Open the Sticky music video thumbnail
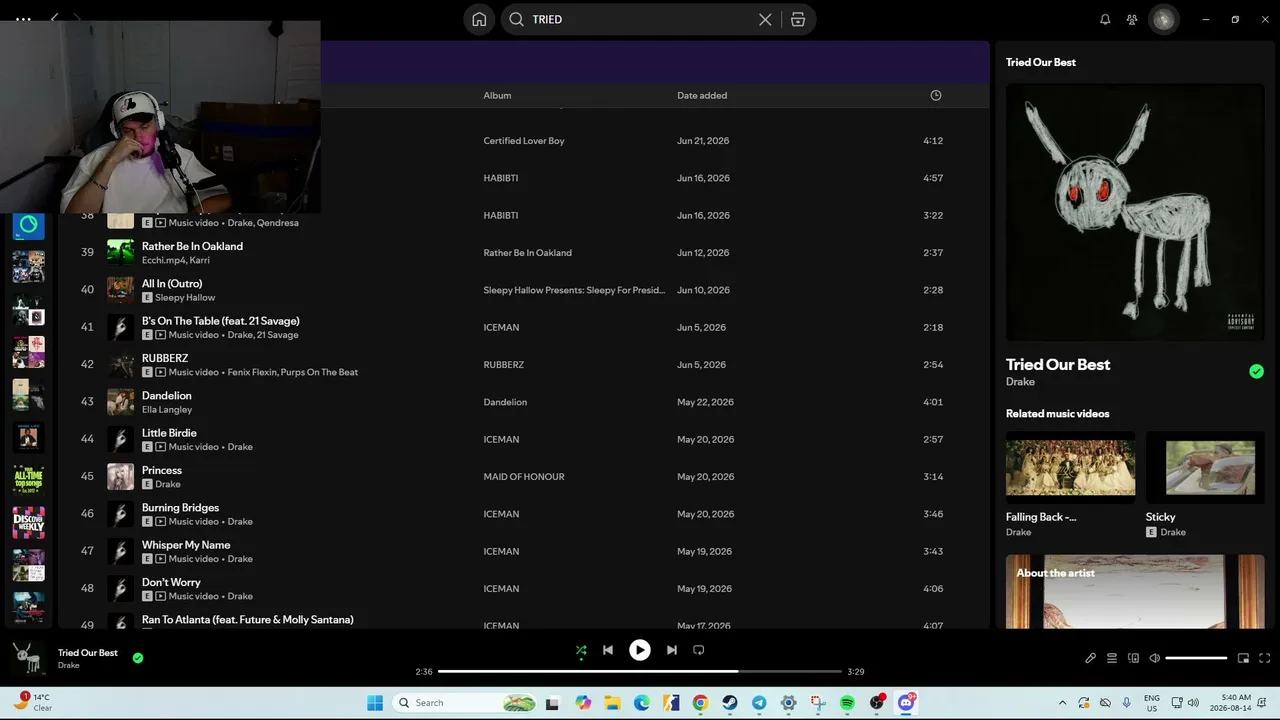Image resolution: width=1280 pixels, height=720 pixels. point(1205,467)
